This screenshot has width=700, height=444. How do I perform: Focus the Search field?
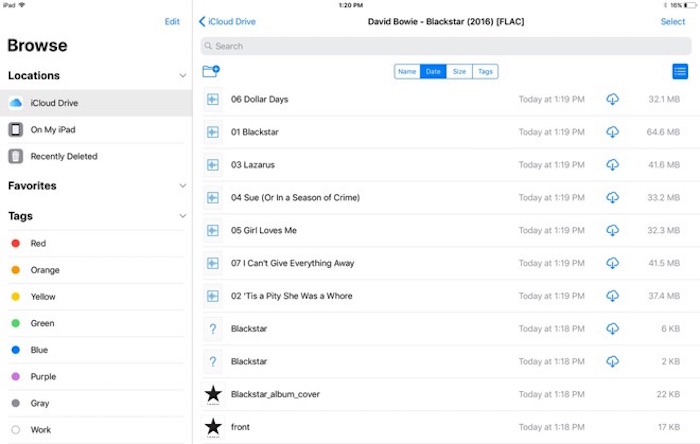click(x=446, y=46)
